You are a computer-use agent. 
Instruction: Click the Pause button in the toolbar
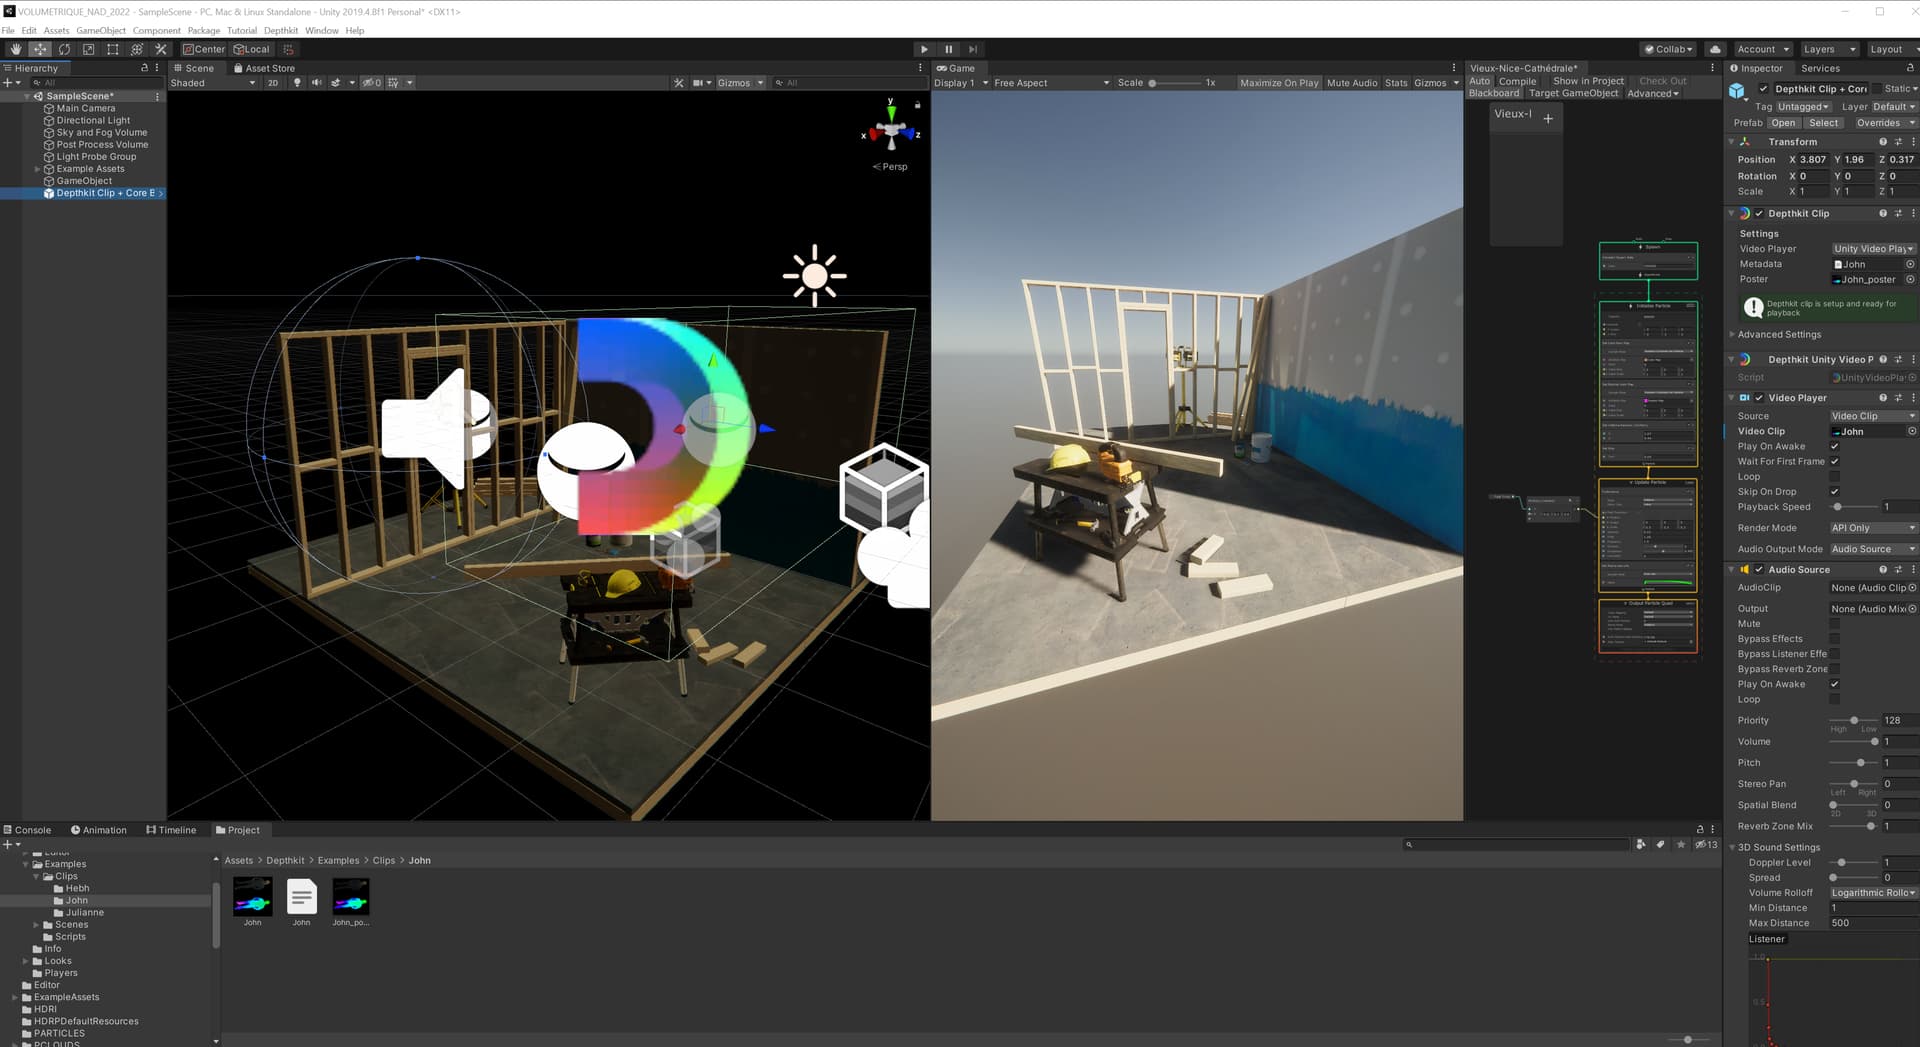point(948,49)
